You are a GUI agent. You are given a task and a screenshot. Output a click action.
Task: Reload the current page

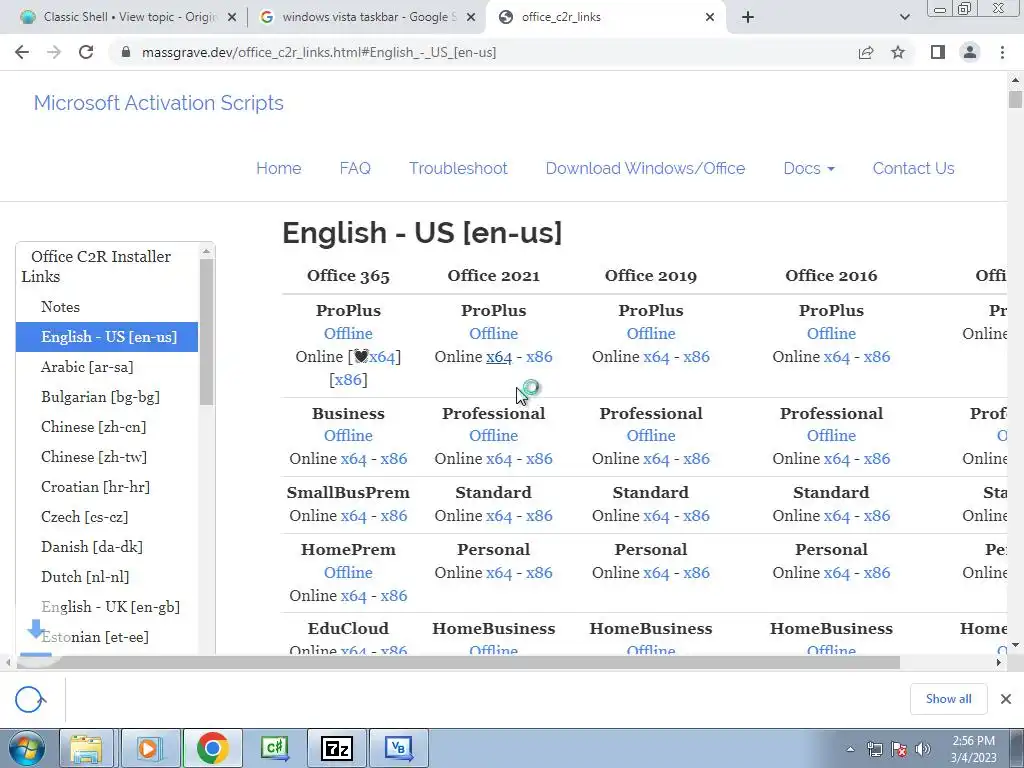(x=86, y=52)
